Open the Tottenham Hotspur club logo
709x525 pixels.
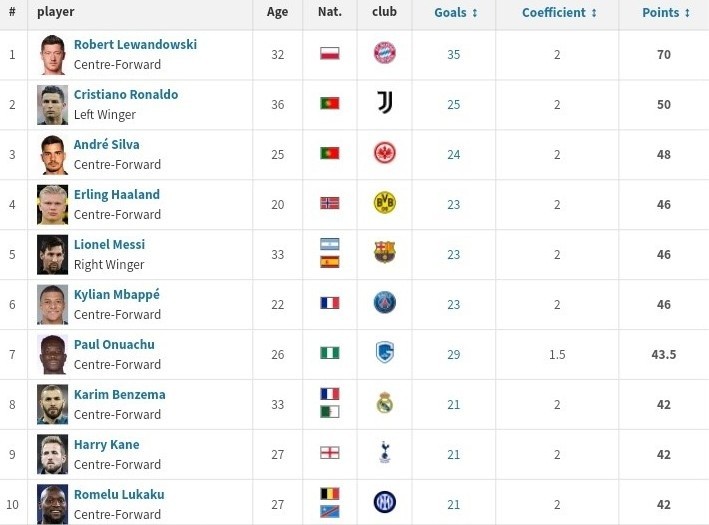[x=385, y=453]
